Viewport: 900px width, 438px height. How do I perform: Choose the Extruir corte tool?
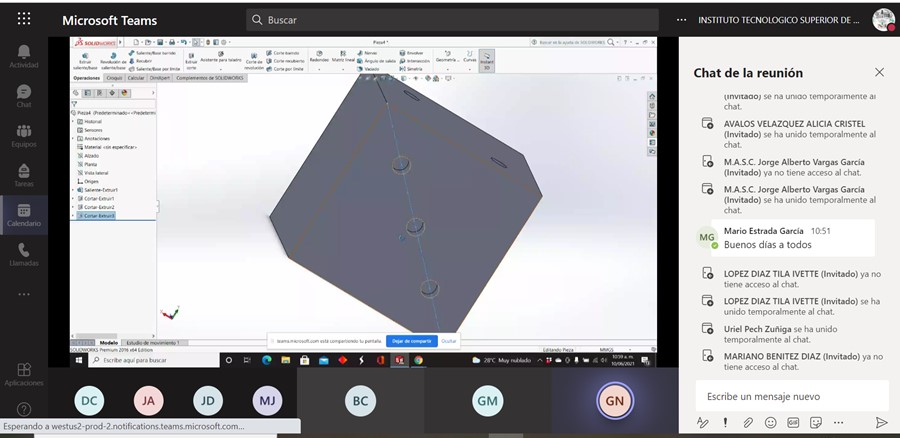click(191, 61)
